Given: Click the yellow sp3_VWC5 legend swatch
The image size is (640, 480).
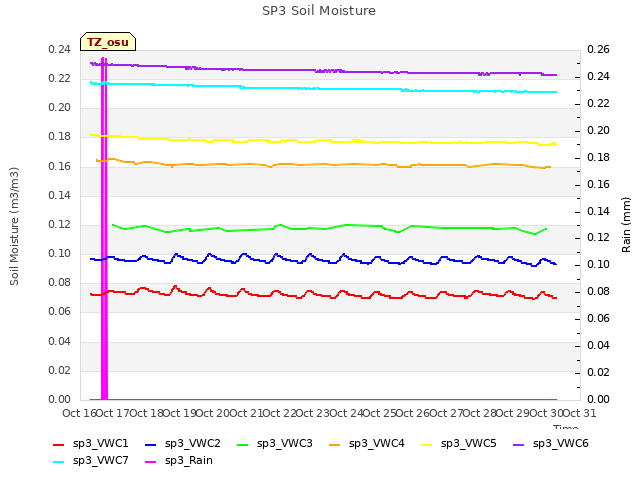Looking at the screenshot, I should [x=427, y=444].
